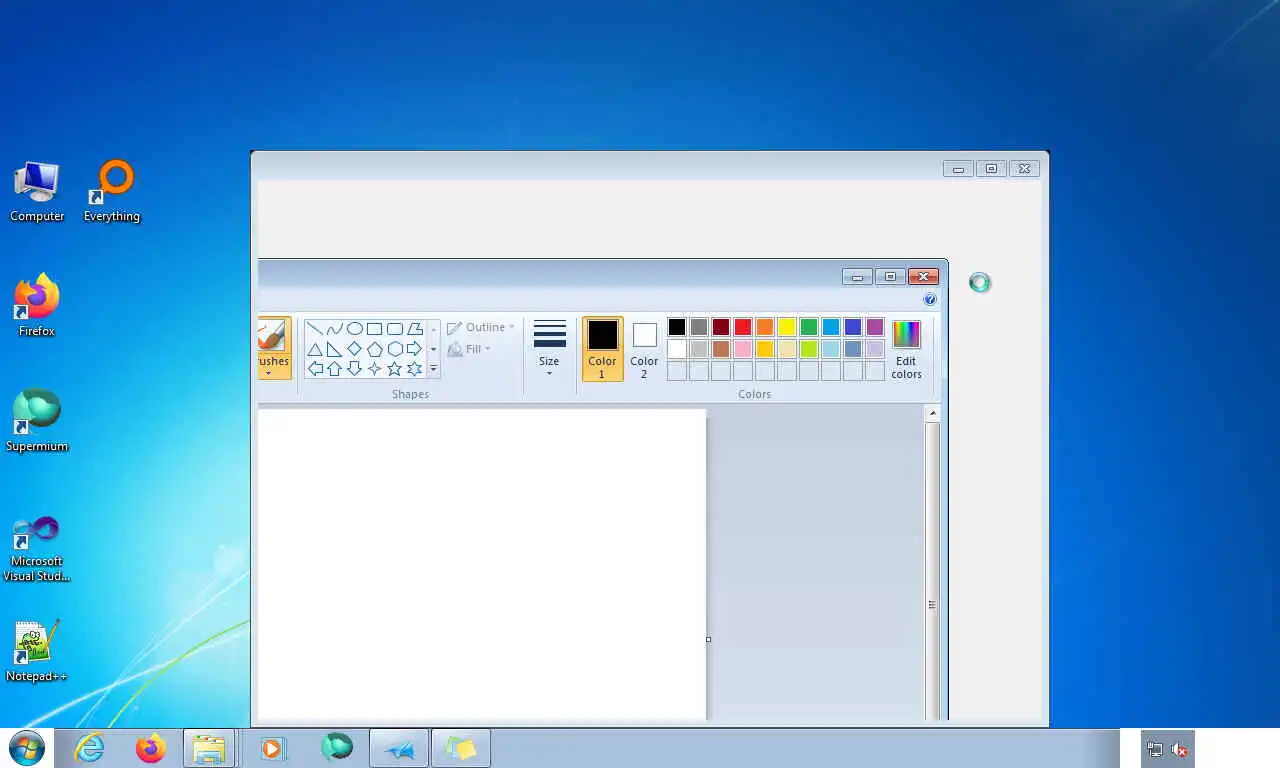Pick the black color swatch
This screenshot has height=768, width=1280.
677,327
